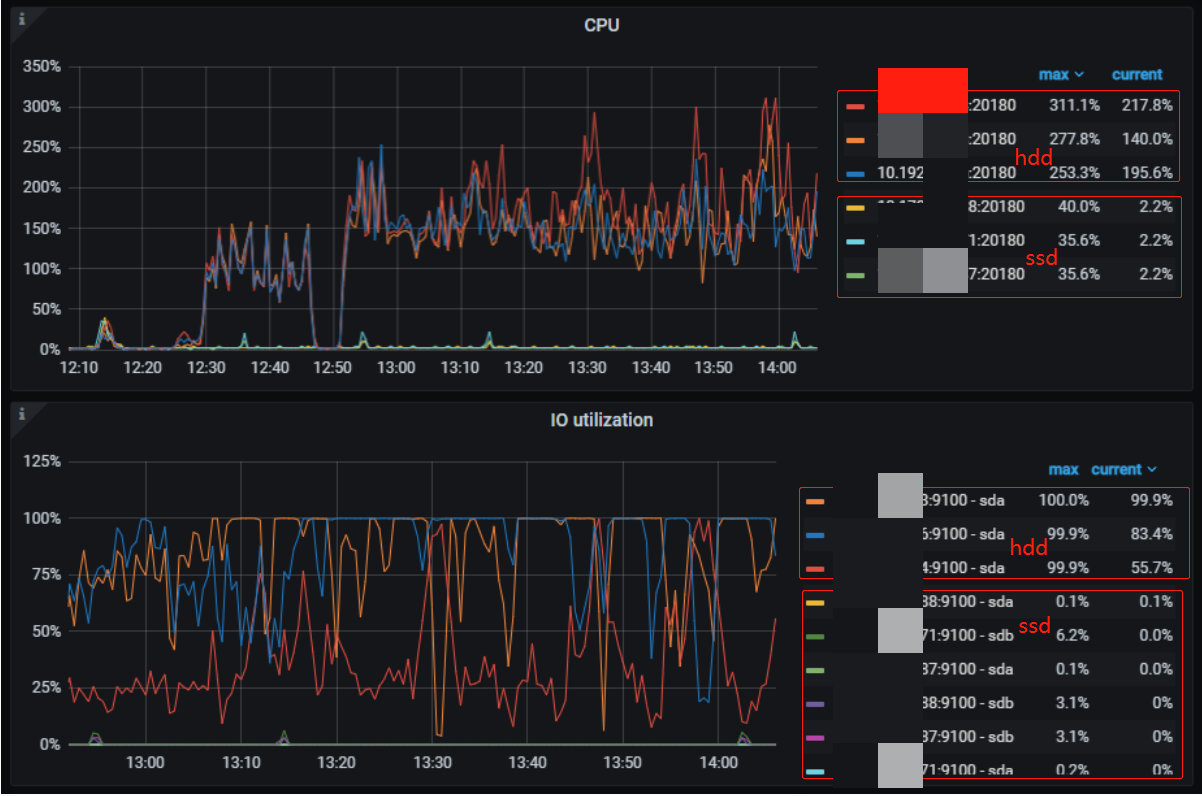Click red swatch of 55.7% sda IO series
Viewport: 1202px width, 796px height.
[x=815, y=568]
